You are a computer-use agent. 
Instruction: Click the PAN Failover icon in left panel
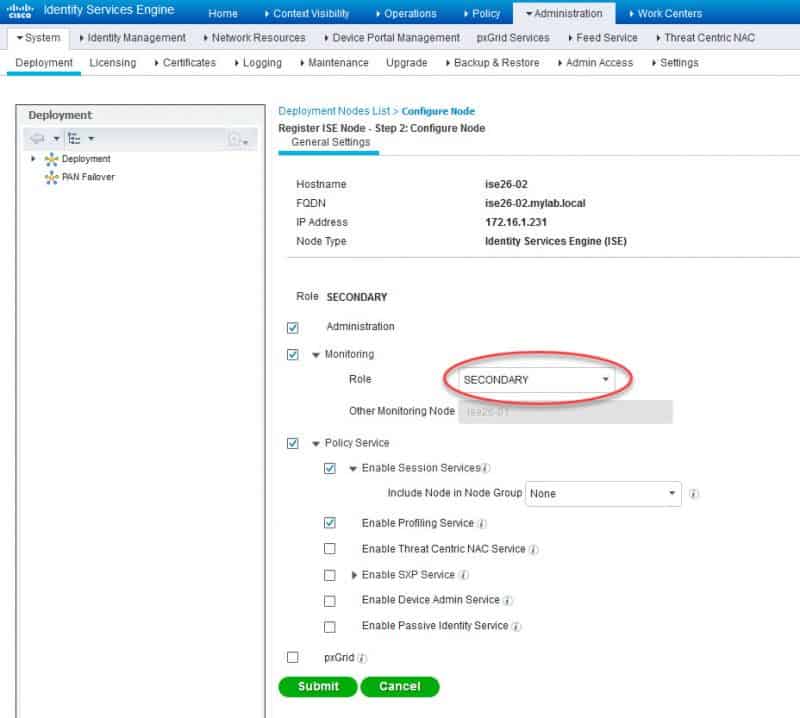tap(51, 179)
